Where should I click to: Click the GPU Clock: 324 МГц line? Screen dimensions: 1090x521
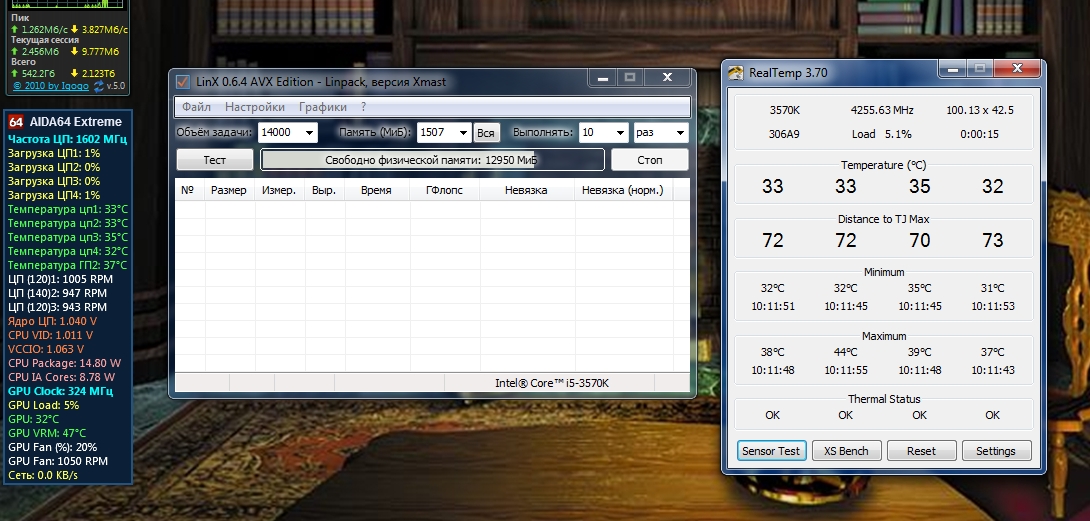(60, 391)
